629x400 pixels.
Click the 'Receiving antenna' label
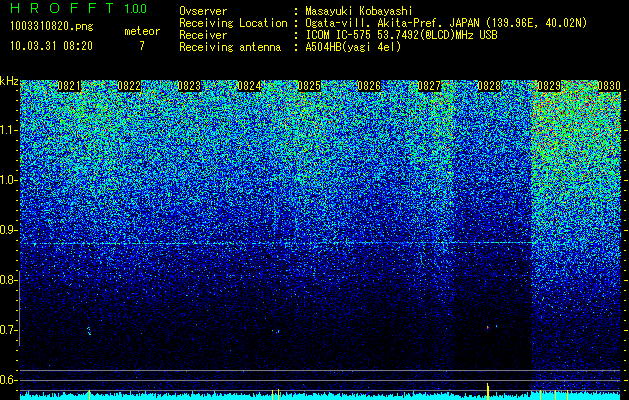click(x=230, y=47)
